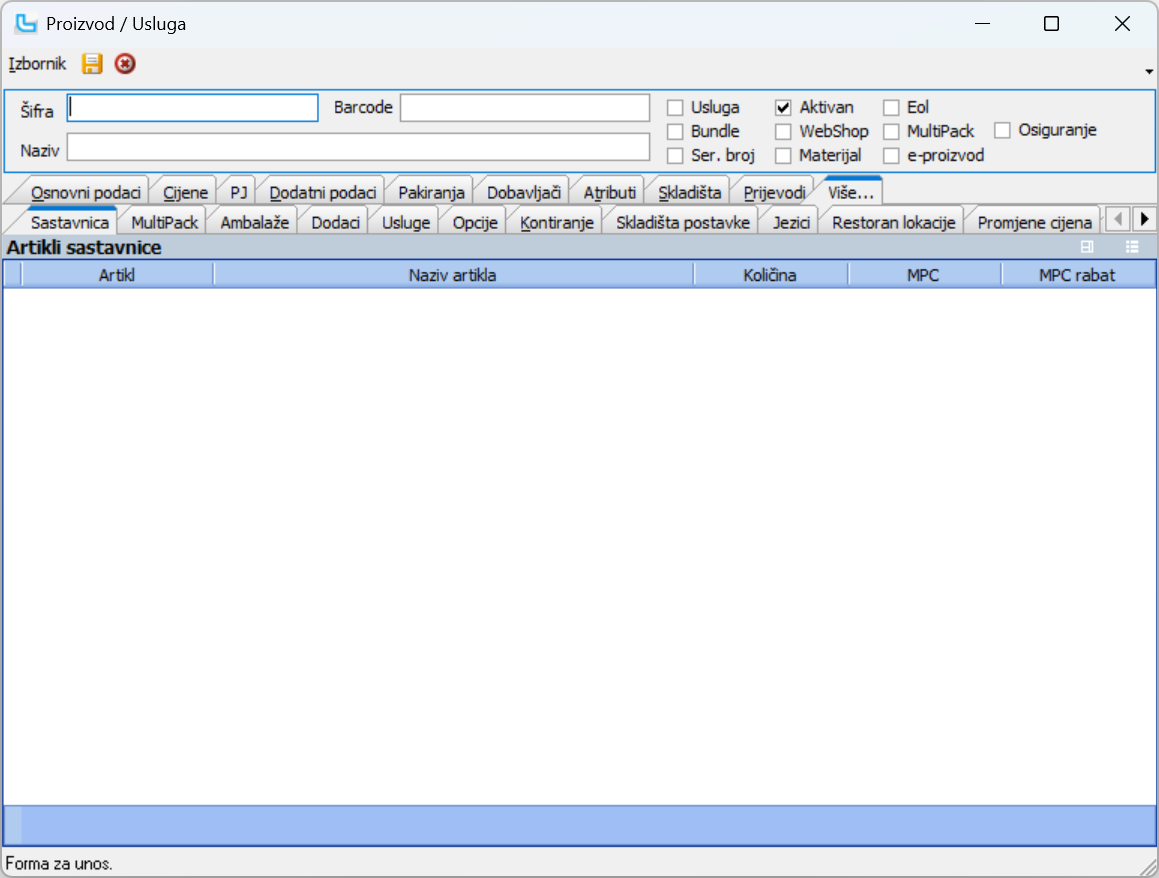Viewport: 1159px width, 878px height.
Task: Uncheck the Aktivan checkbox
Action: 783,107
